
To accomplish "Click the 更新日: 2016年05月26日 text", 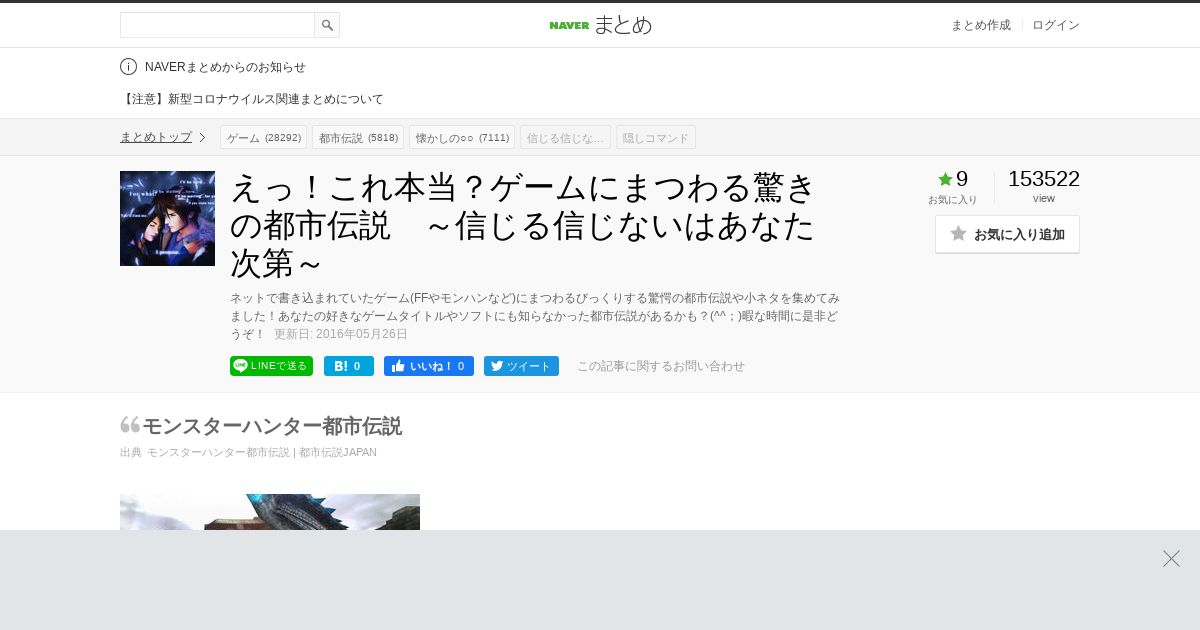I will pyautogui.click(x=341, y=334).
